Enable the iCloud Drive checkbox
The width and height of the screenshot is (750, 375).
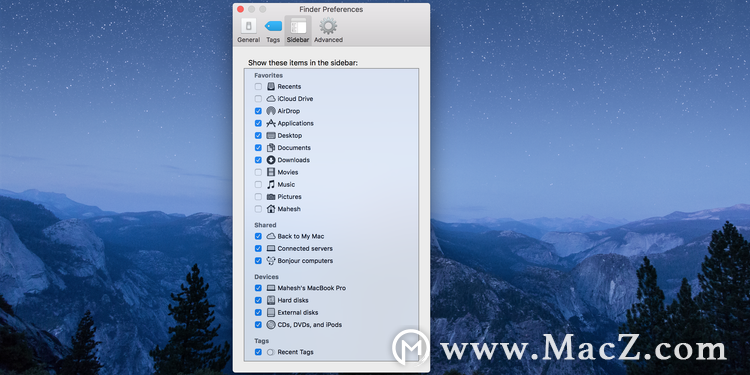258,99
